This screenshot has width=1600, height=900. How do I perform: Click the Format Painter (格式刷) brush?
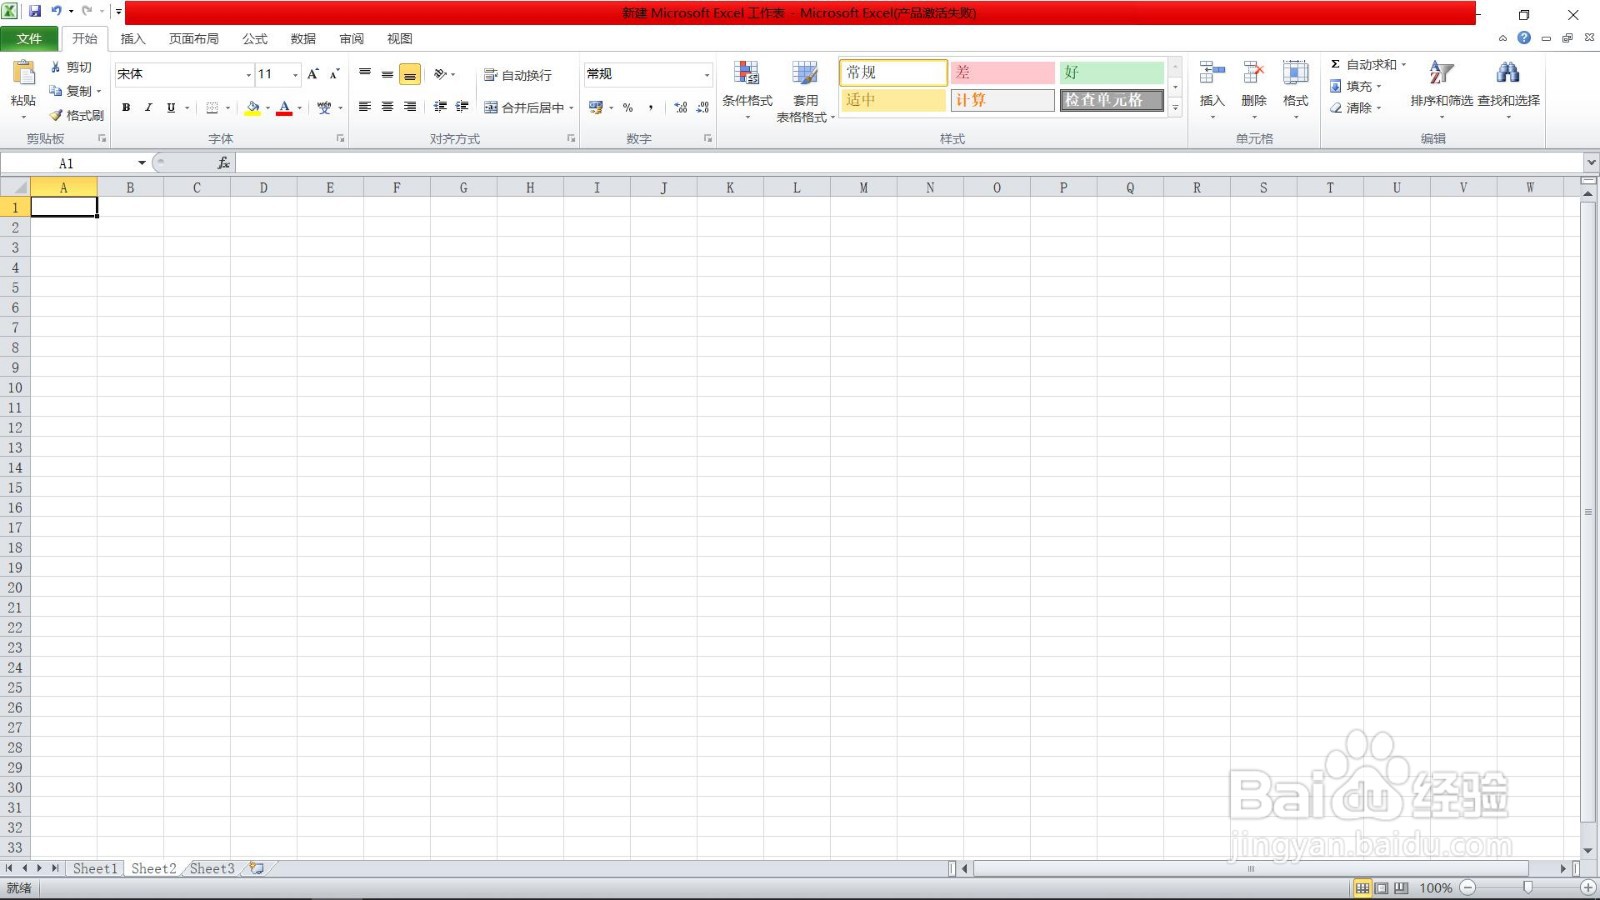coord(56,115)
